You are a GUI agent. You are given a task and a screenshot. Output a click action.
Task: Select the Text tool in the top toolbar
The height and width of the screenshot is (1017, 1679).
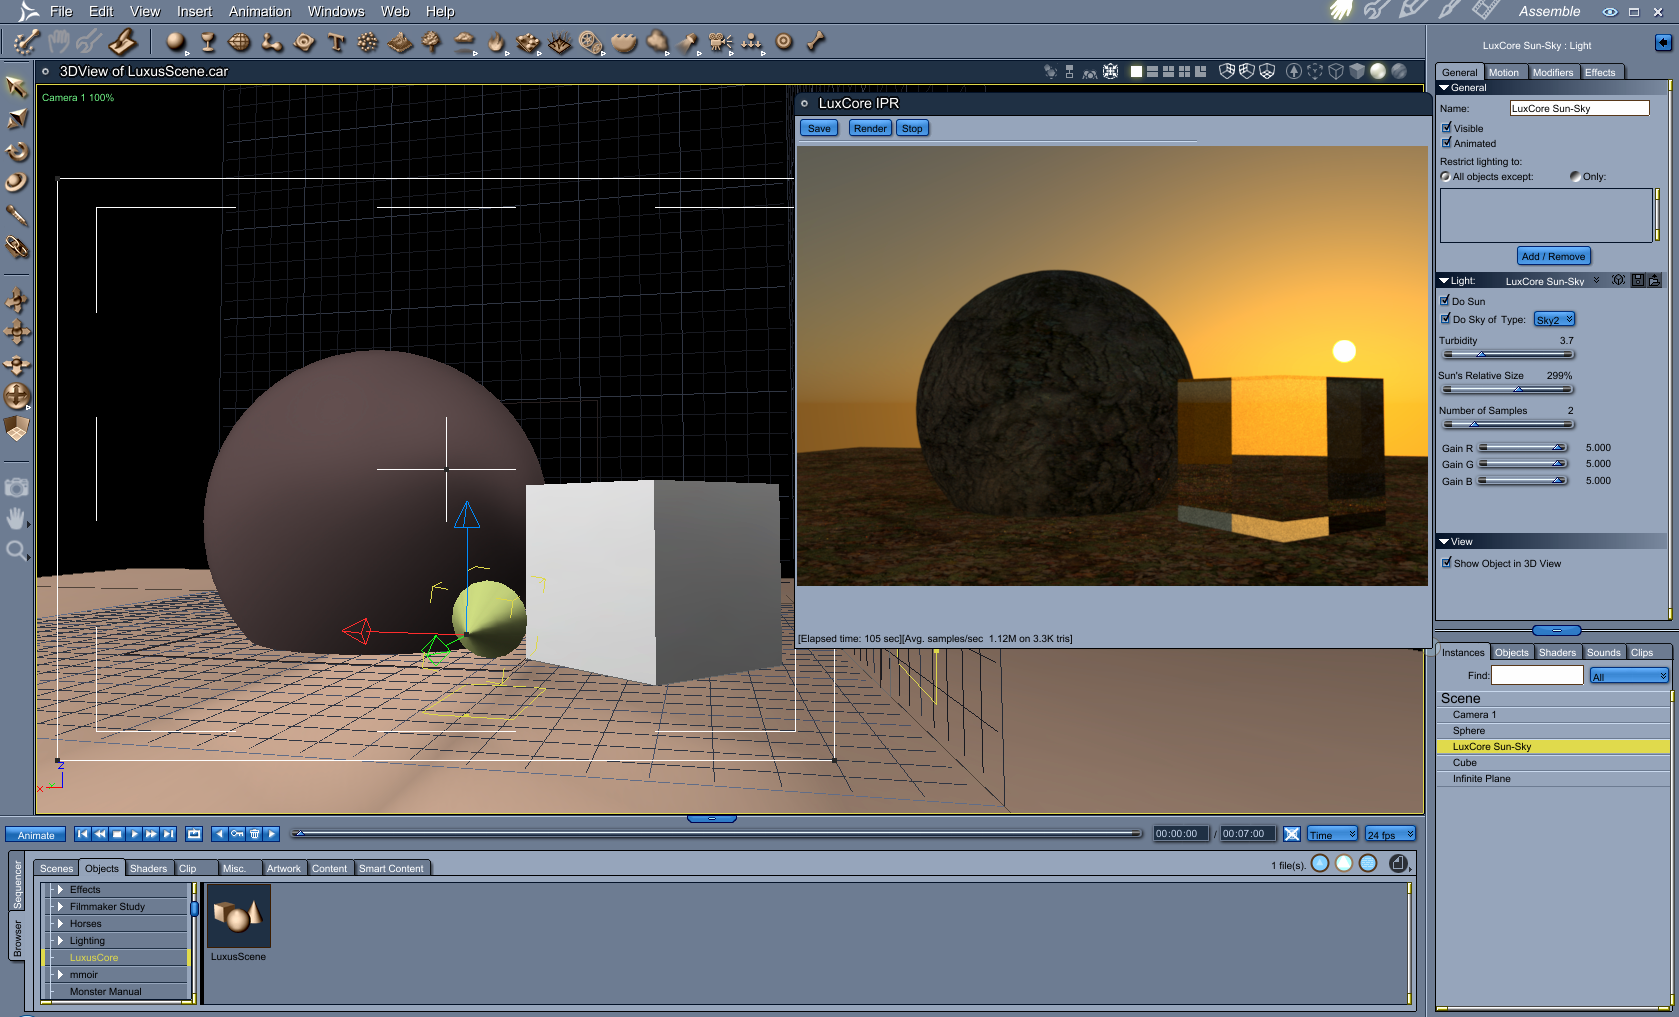click(336, 42)
